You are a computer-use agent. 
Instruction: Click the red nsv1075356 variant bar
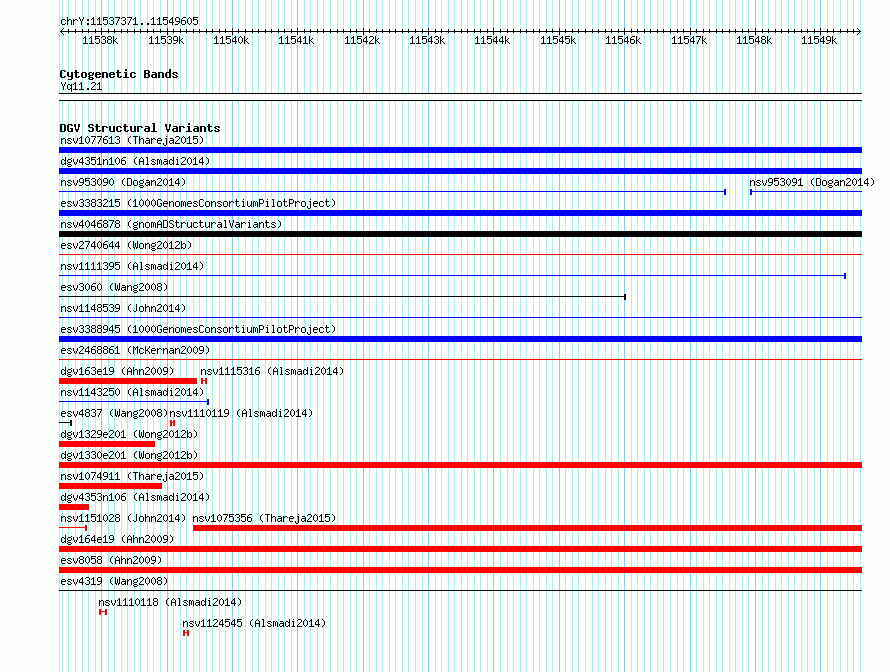click(527, 528)
